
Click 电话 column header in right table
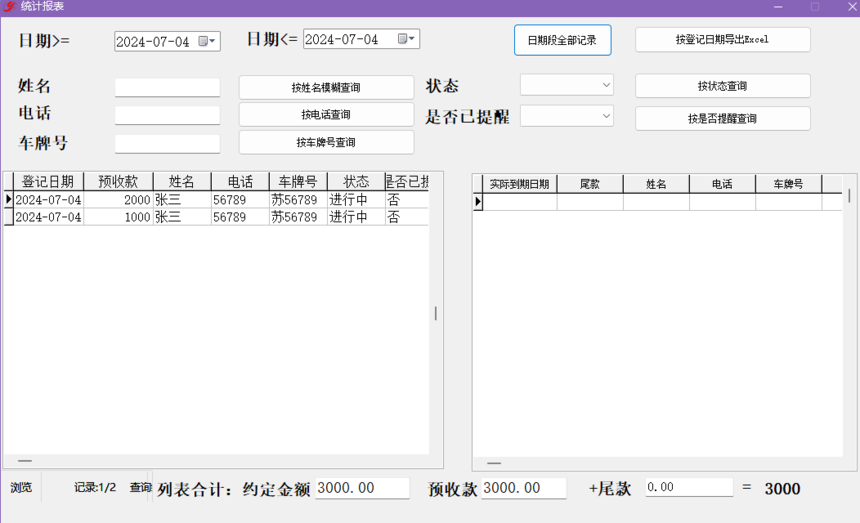tap(722, 184)
